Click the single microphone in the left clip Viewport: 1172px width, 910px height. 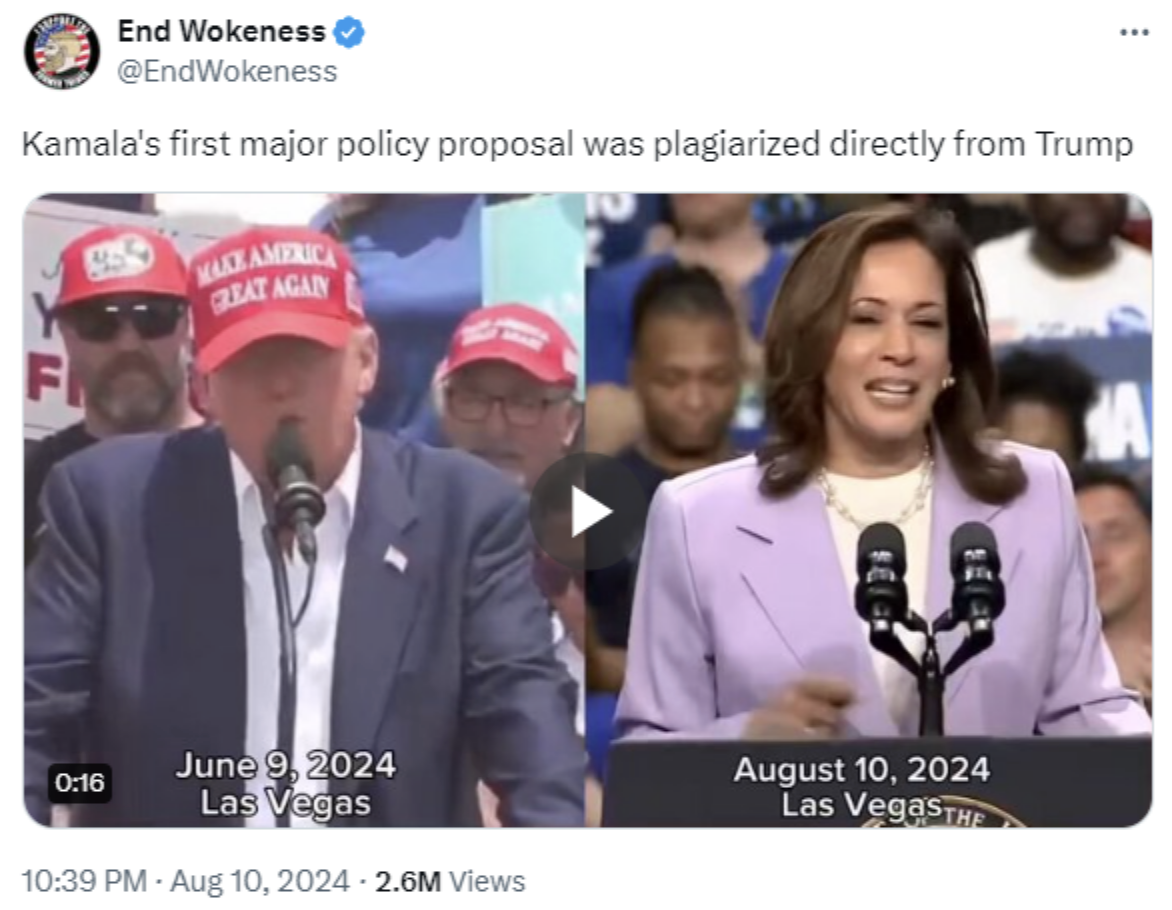(295, 486)
